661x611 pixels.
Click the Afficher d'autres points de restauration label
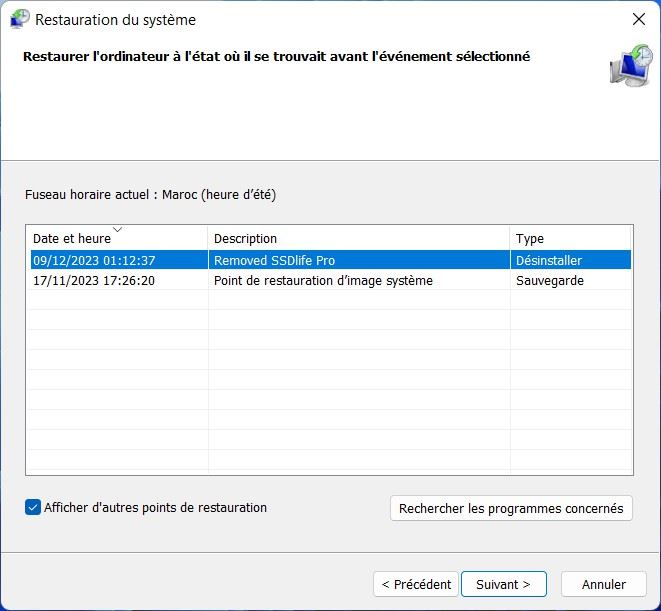click(155, 507)
